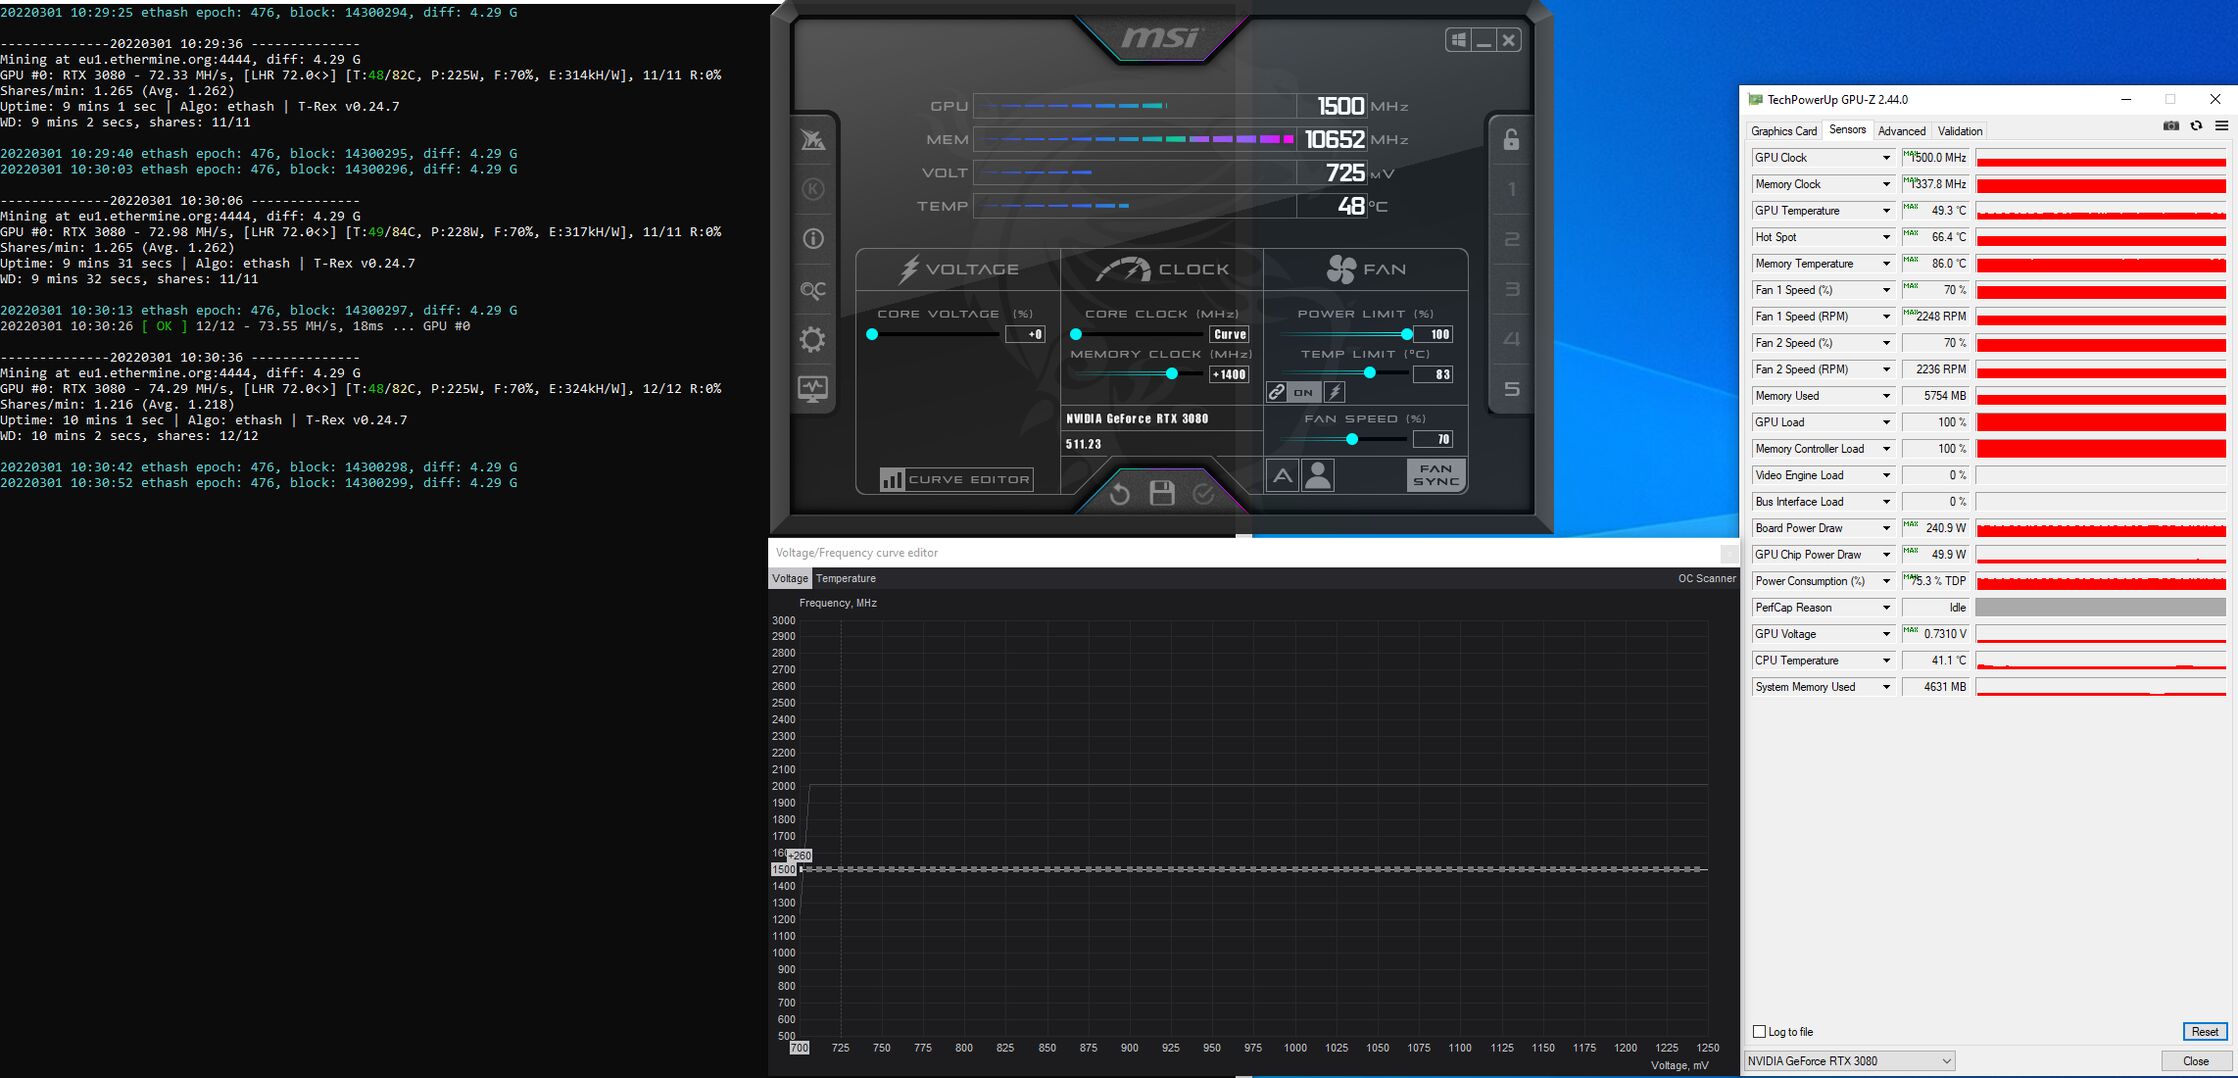Click the user-defined fan curve person icon
Image resolution: width=2238 pixels, height=1078 pixels.
[x=1318, y=475]
